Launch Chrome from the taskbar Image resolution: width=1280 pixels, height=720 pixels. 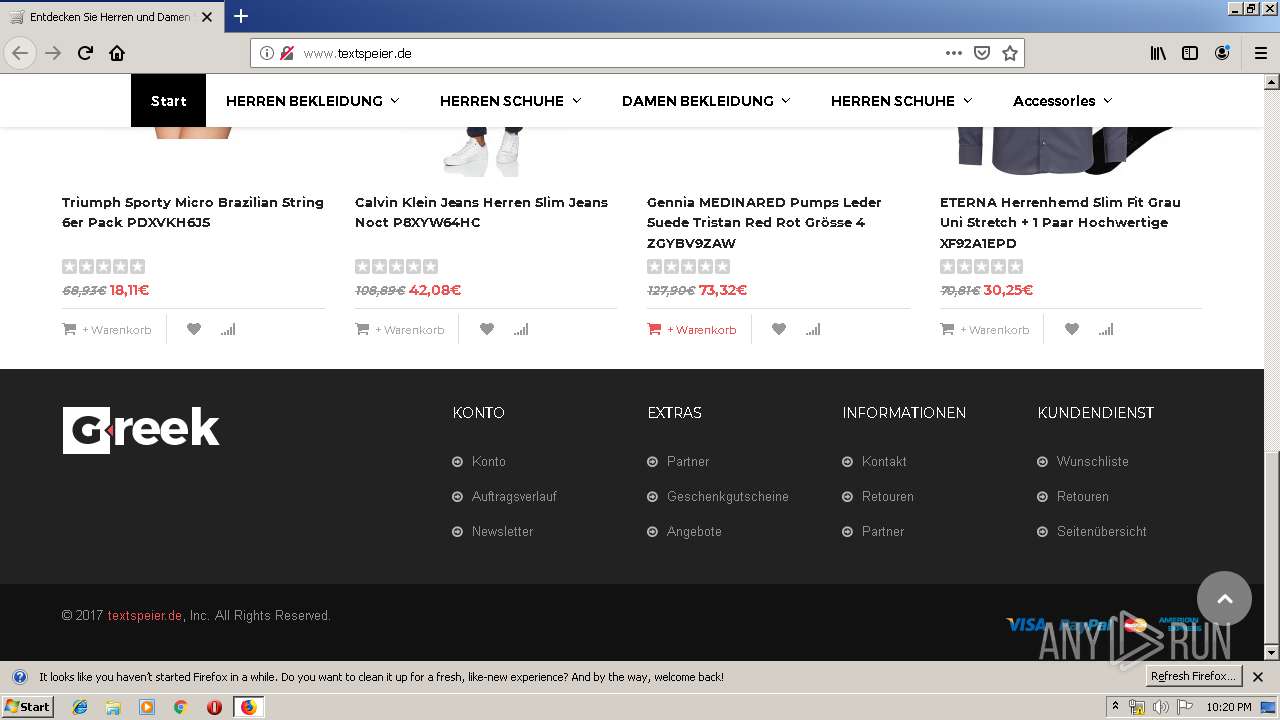[181, 707]
